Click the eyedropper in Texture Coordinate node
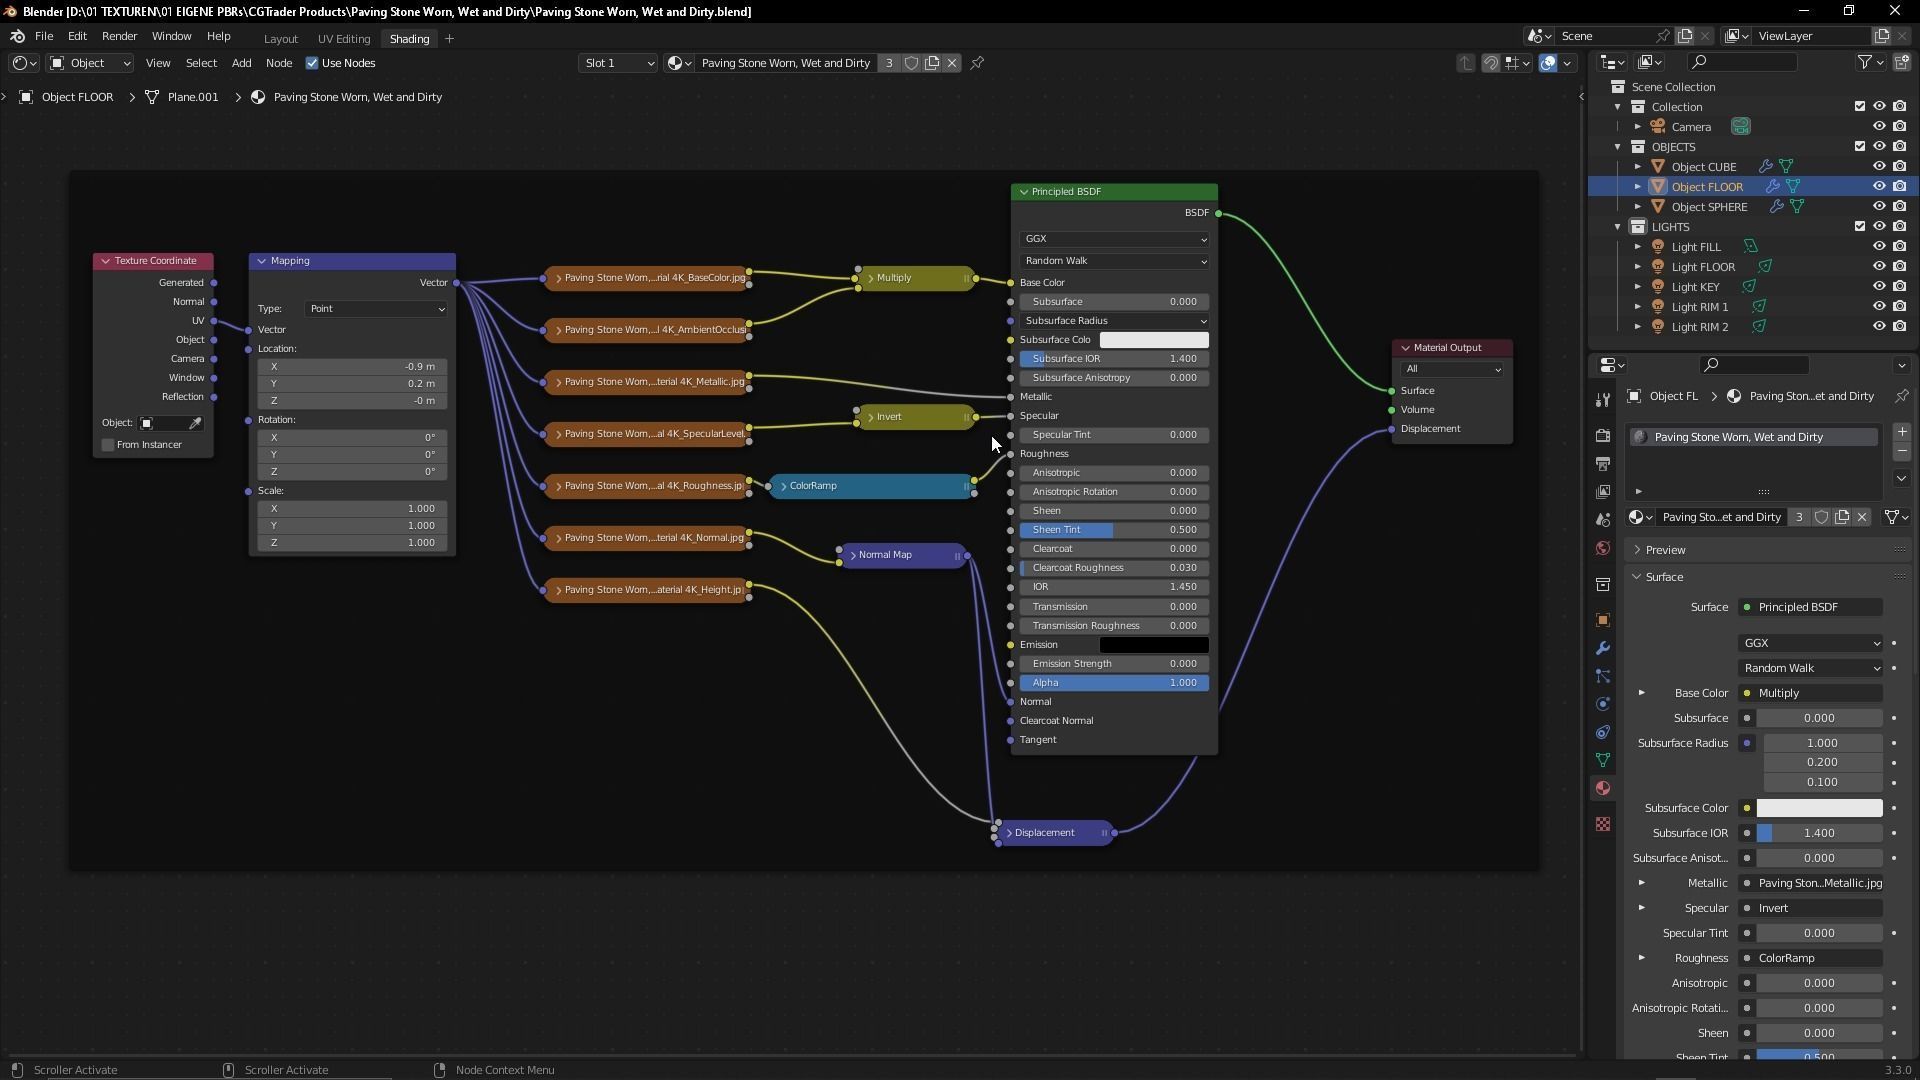This screenshot has width=1920, height=1080. point(195,423)
